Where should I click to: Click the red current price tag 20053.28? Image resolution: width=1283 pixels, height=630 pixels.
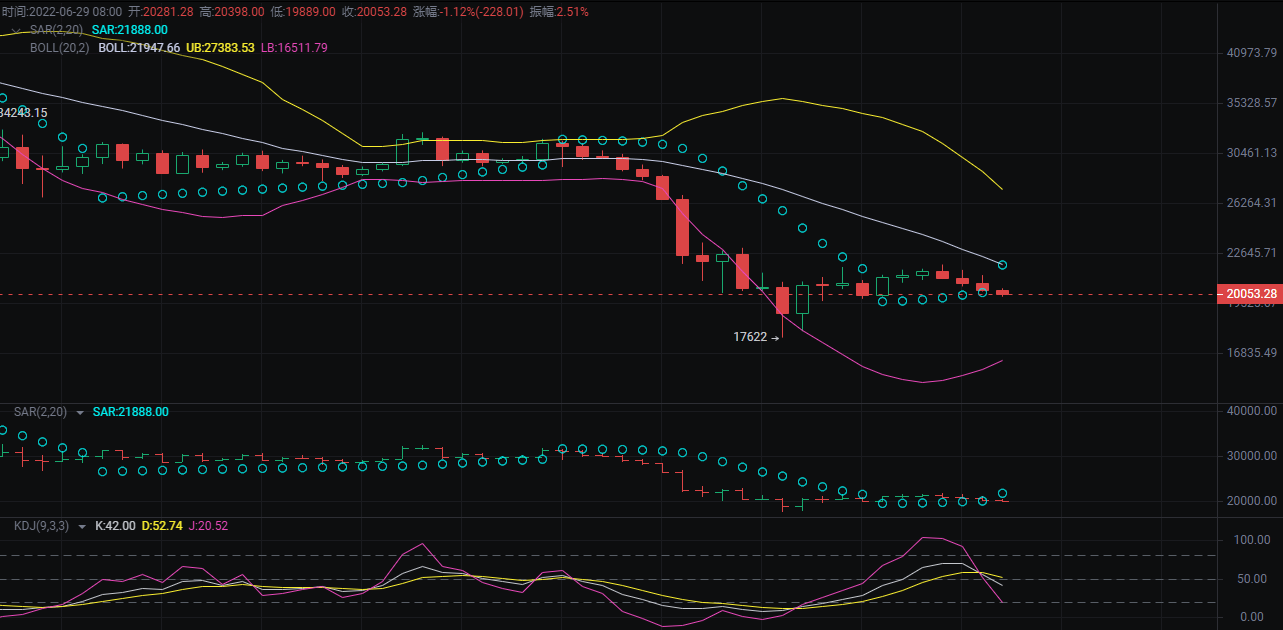point(1248,294)
